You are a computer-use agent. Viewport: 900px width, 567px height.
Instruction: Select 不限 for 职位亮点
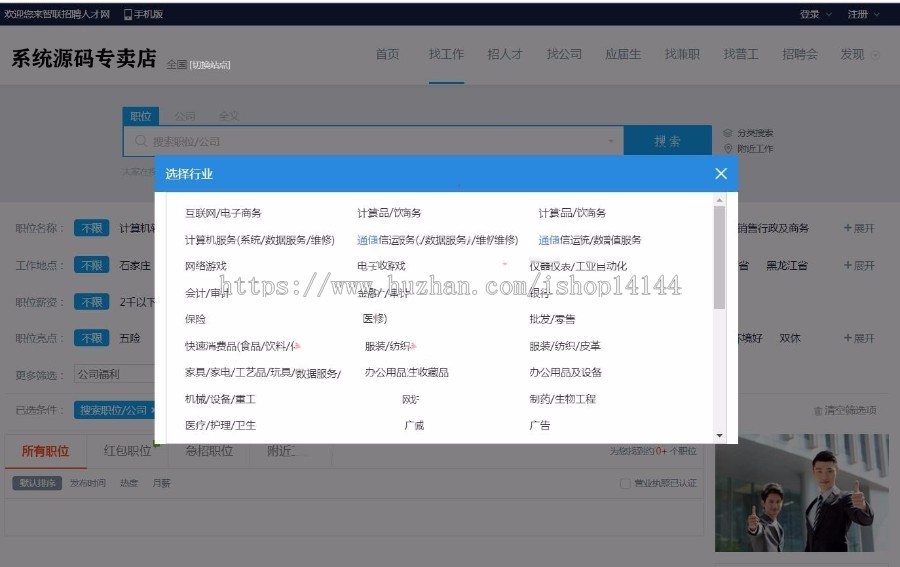pyautogui.click(x=91, y=338)
